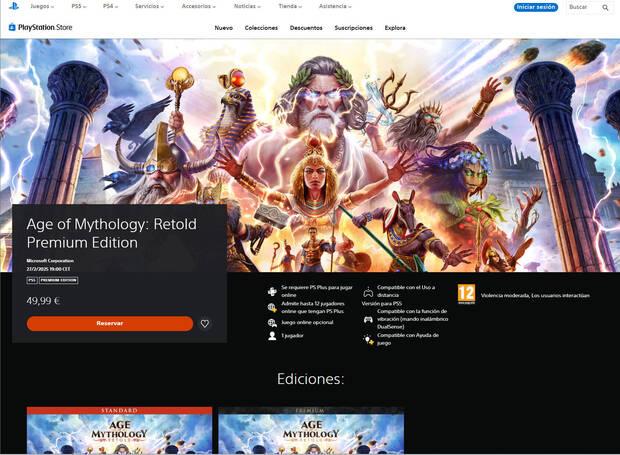This screenshot has width=620, height=455.
Task: Expand the Juegos dropdown menu
Action: (42, 6)
